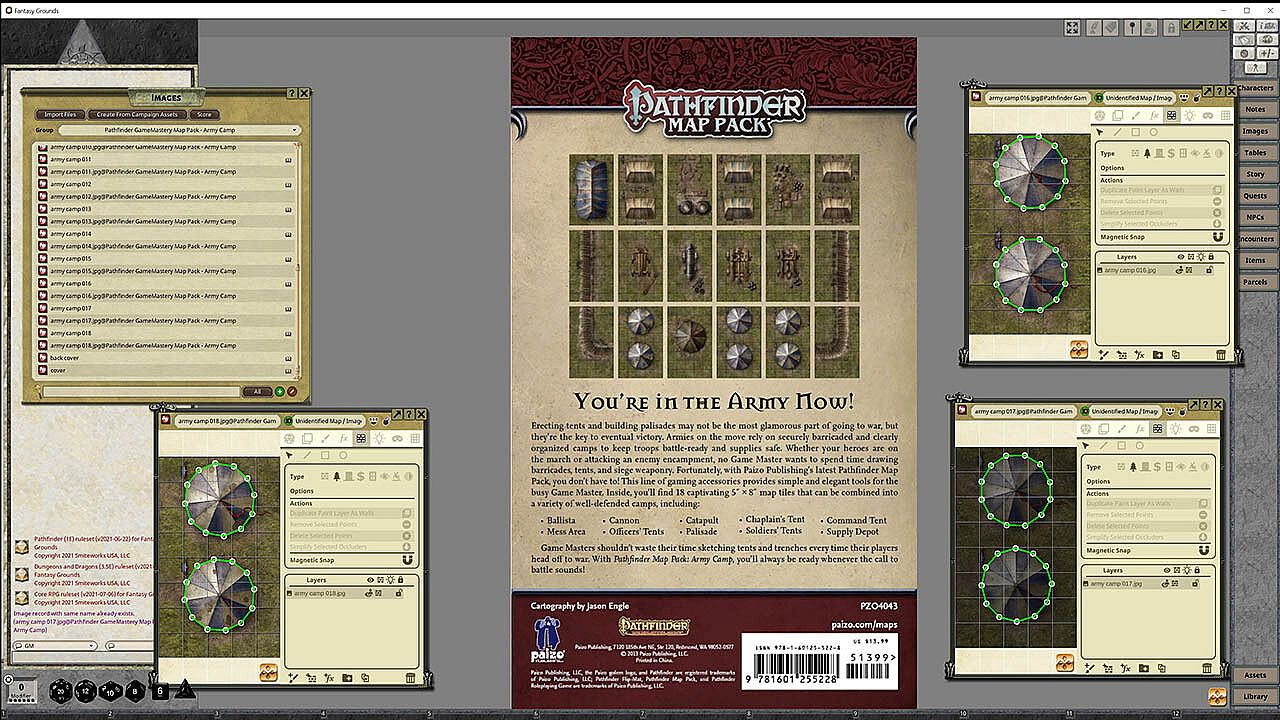Click the All filter button in Images window
Screen dimensions: 1280x720
(x=257, y=392)
